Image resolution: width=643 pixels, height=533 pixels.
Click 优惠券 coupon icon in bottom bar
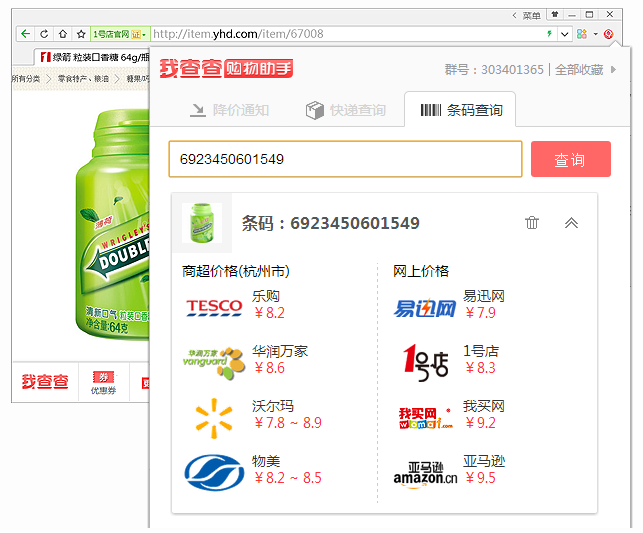(103, 382)
